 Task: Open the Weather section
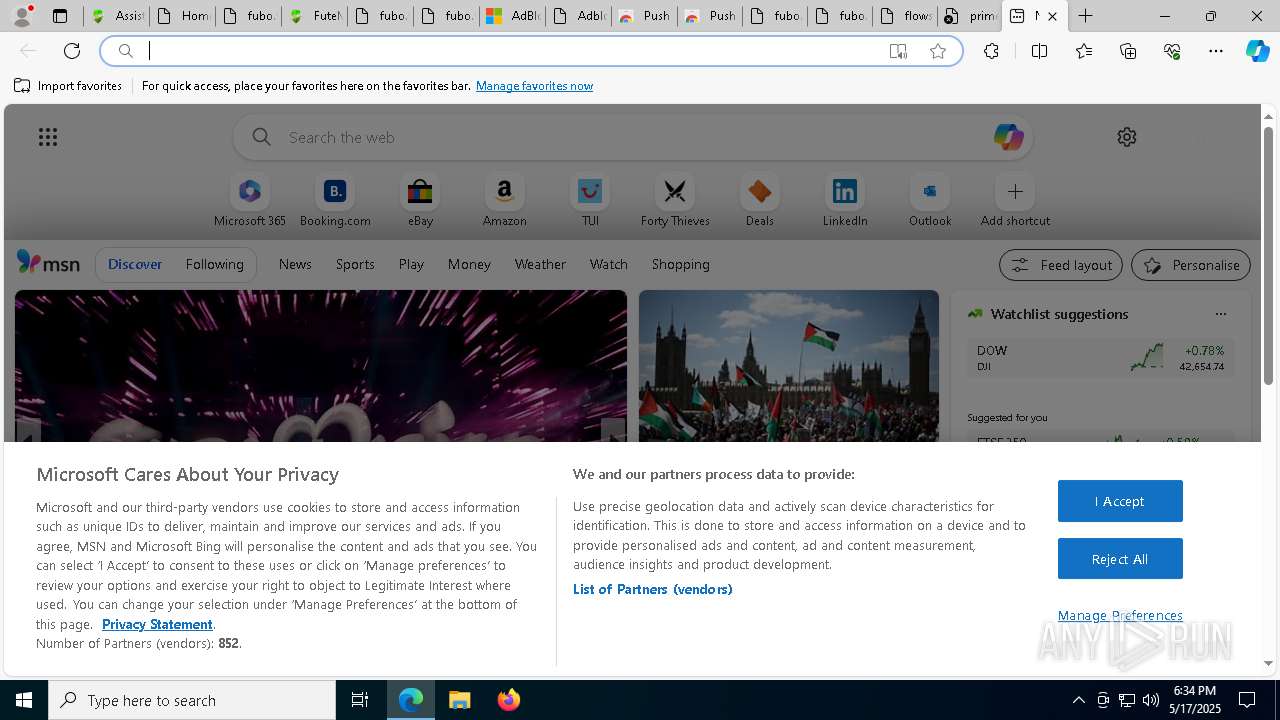[540, 264]
